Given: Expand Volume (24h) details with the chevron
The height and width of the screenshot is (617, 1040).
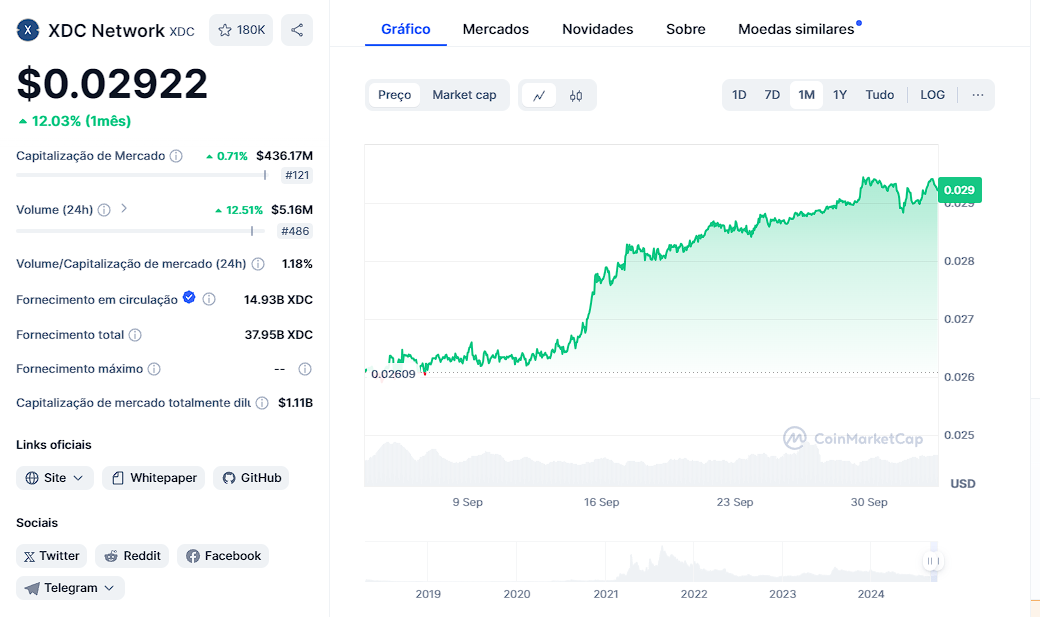Looking at the screenshot, I should (x=124, y=209).
